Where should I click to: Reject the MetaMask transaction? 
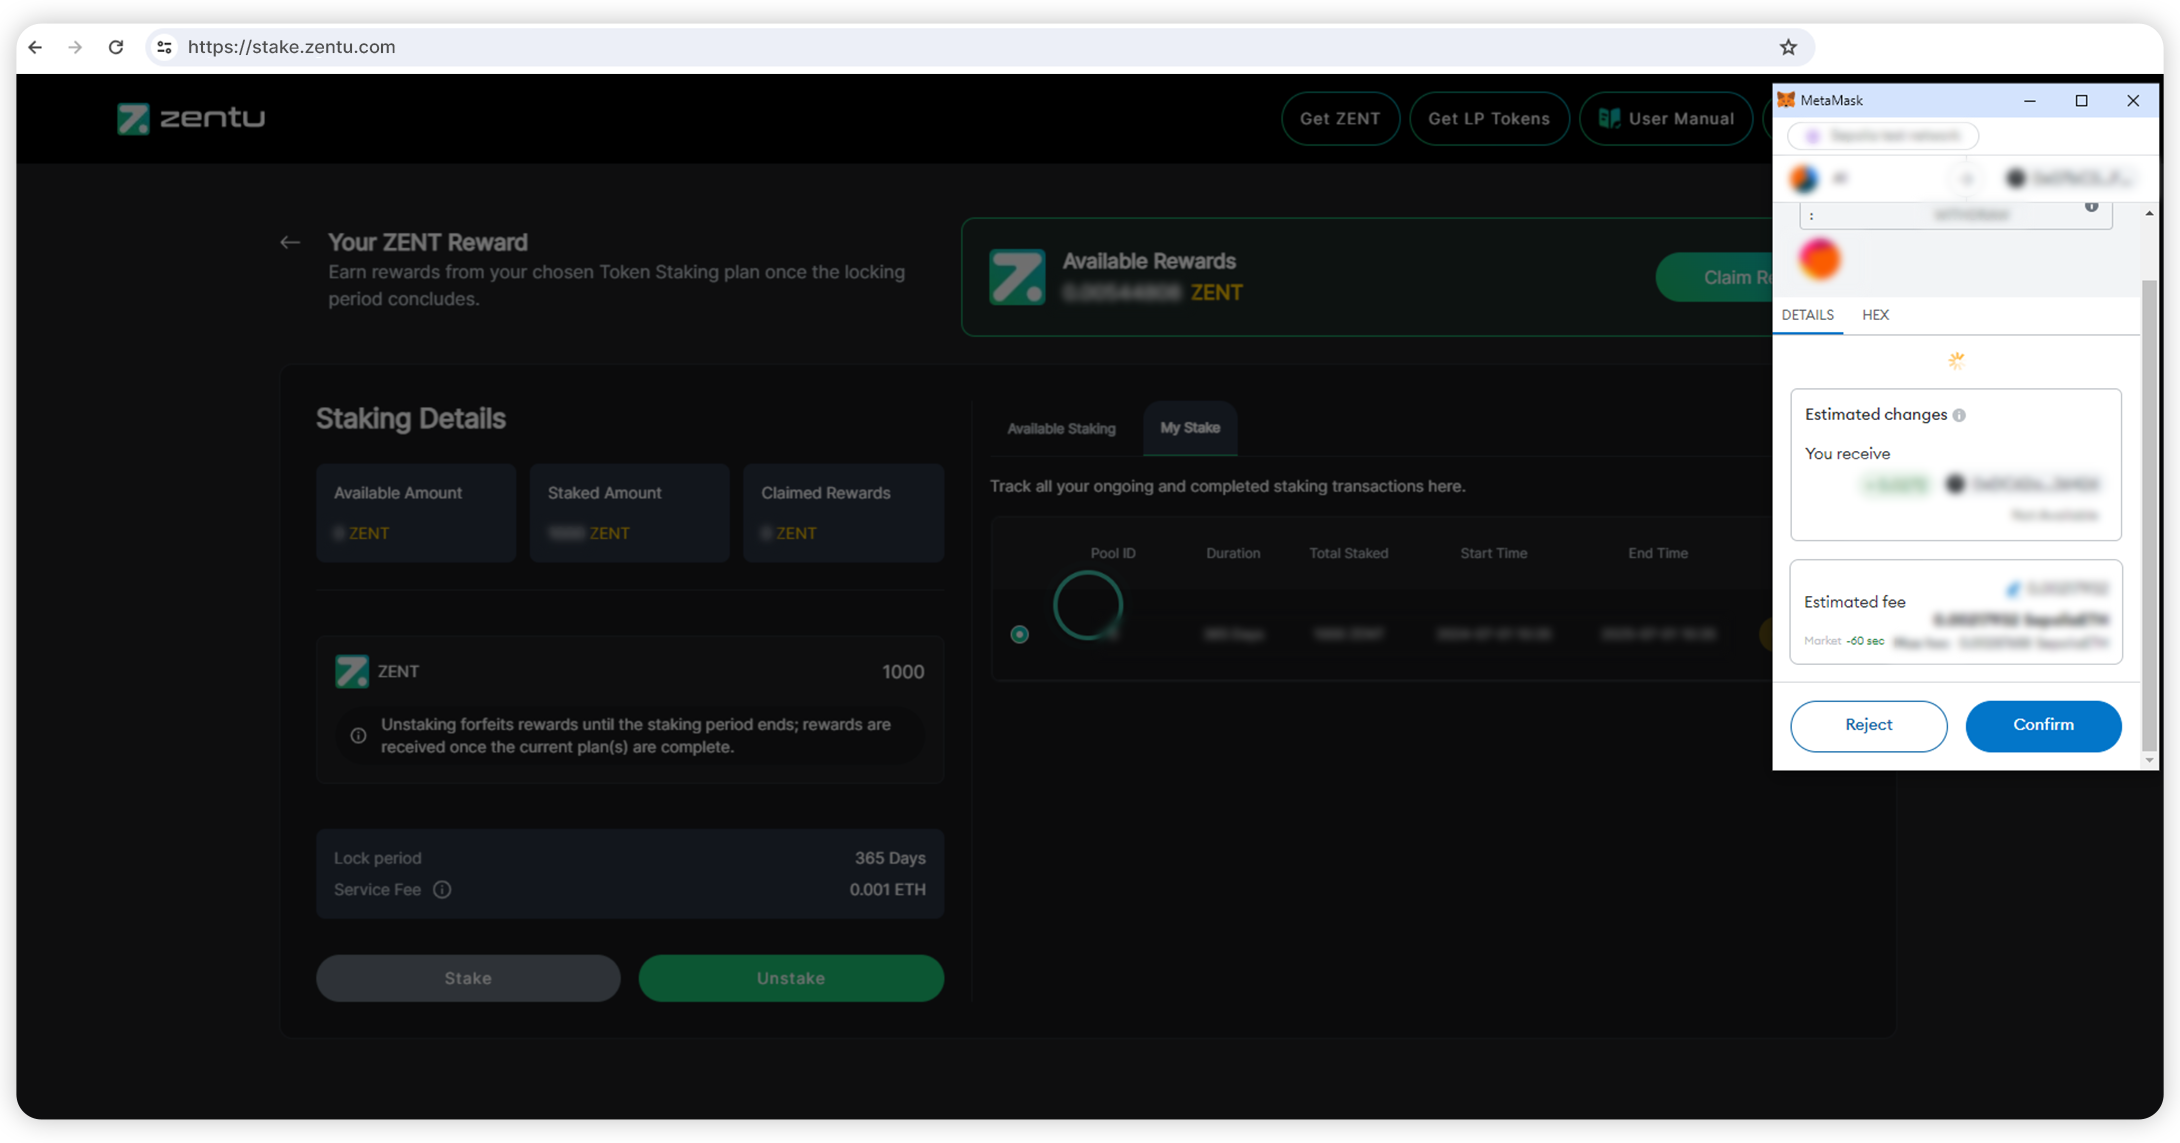click(x=1868, y=725)
